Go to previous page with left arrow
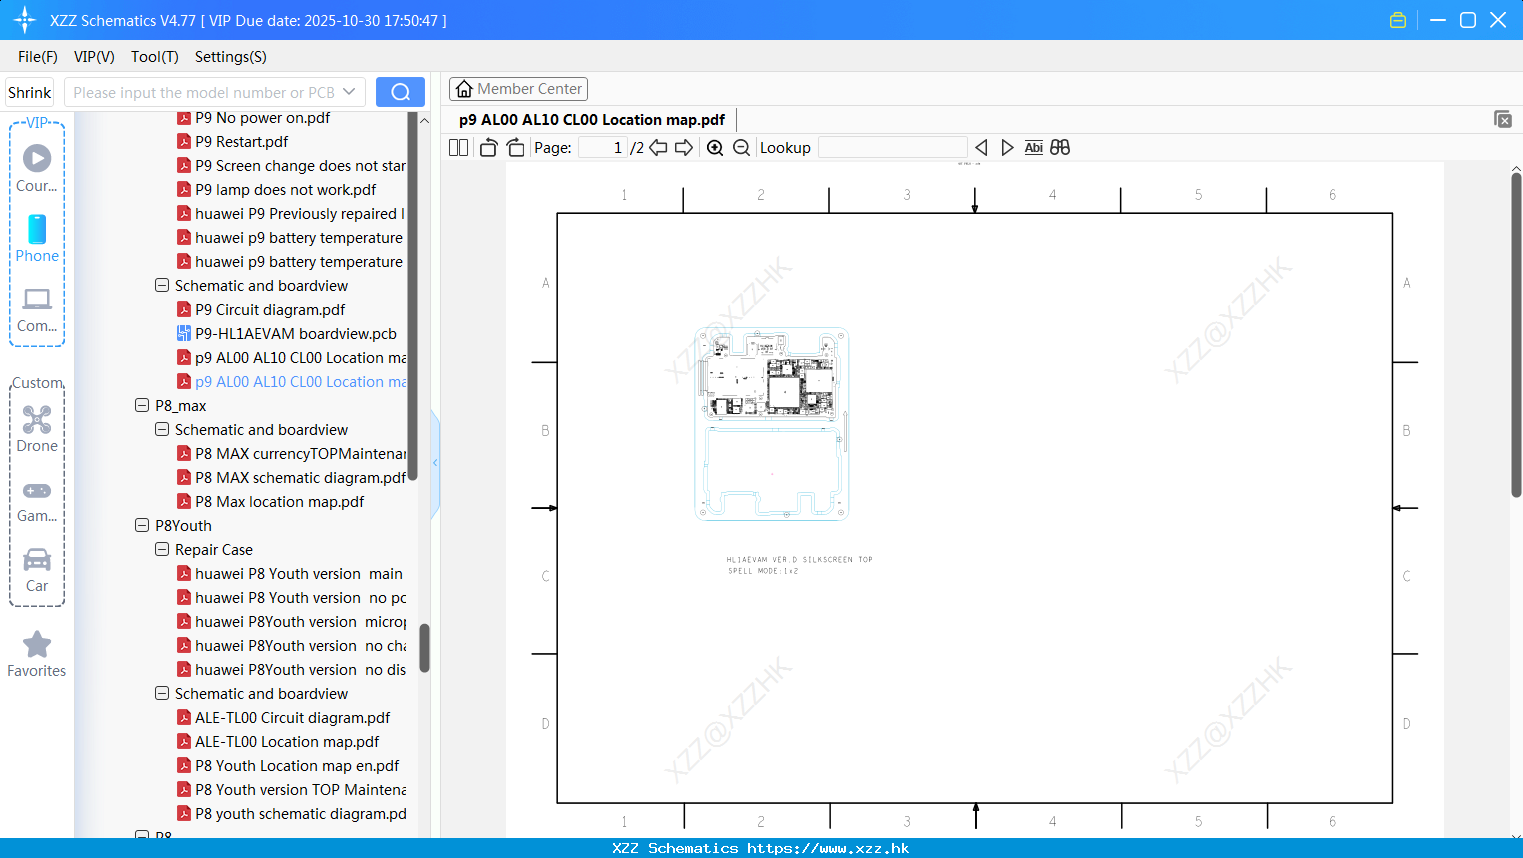 (658, 148)
